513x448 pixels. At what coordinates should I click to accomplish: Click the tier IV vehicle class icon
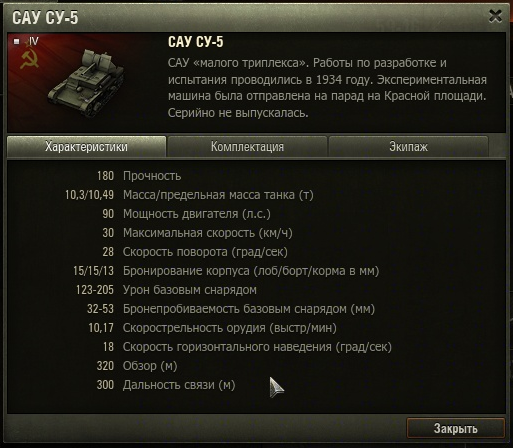click(x=16, y=42)
